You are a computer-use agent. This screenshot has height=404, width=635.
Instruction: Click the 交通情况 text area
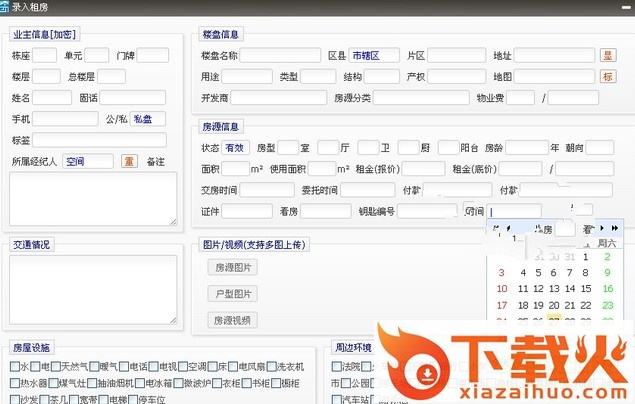pos(93,289)
